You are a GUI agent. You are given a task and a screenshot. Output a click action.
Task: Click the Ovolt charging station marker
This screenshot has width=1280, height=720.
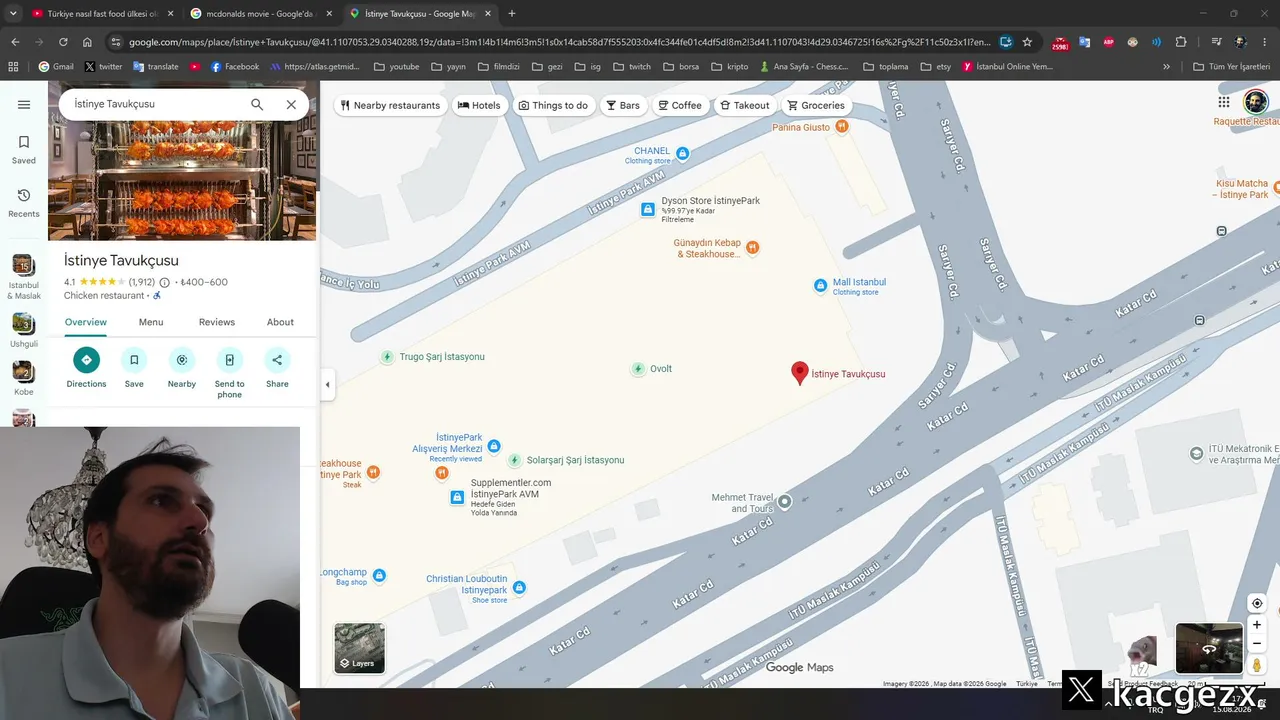(638, 369)
